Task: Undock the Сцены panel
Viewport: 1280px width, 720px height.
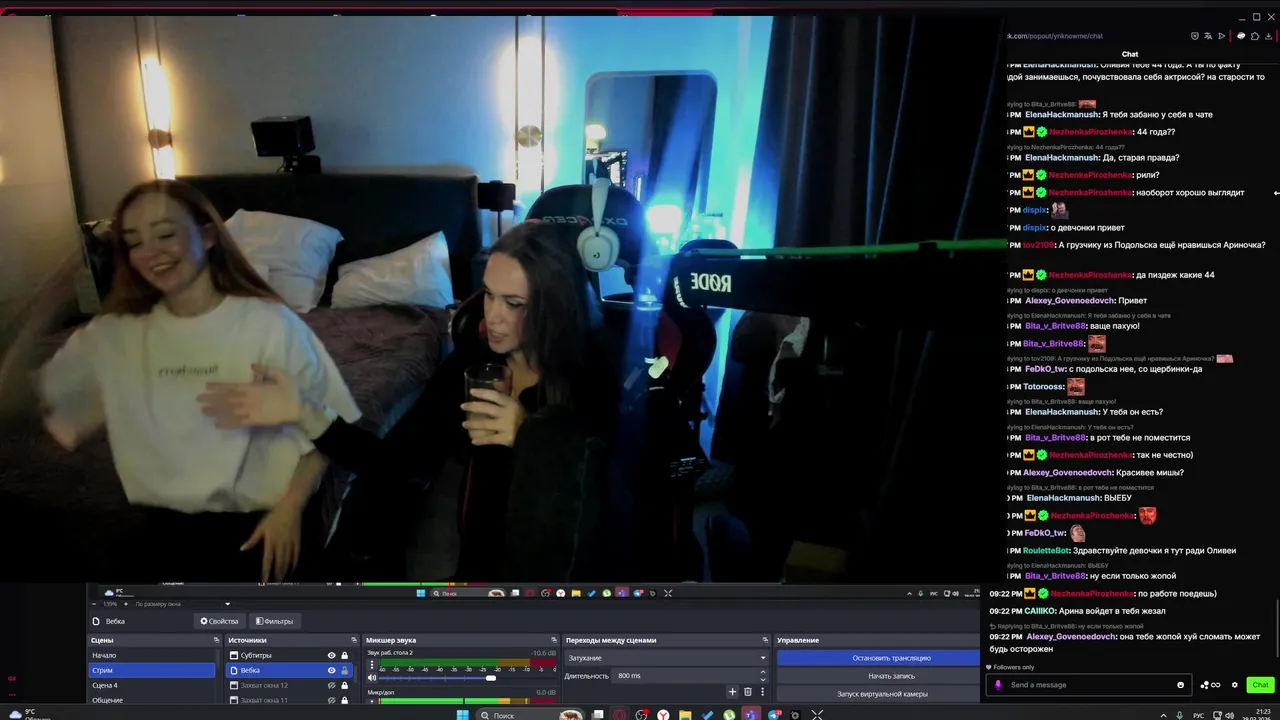Action: [216, 640]
